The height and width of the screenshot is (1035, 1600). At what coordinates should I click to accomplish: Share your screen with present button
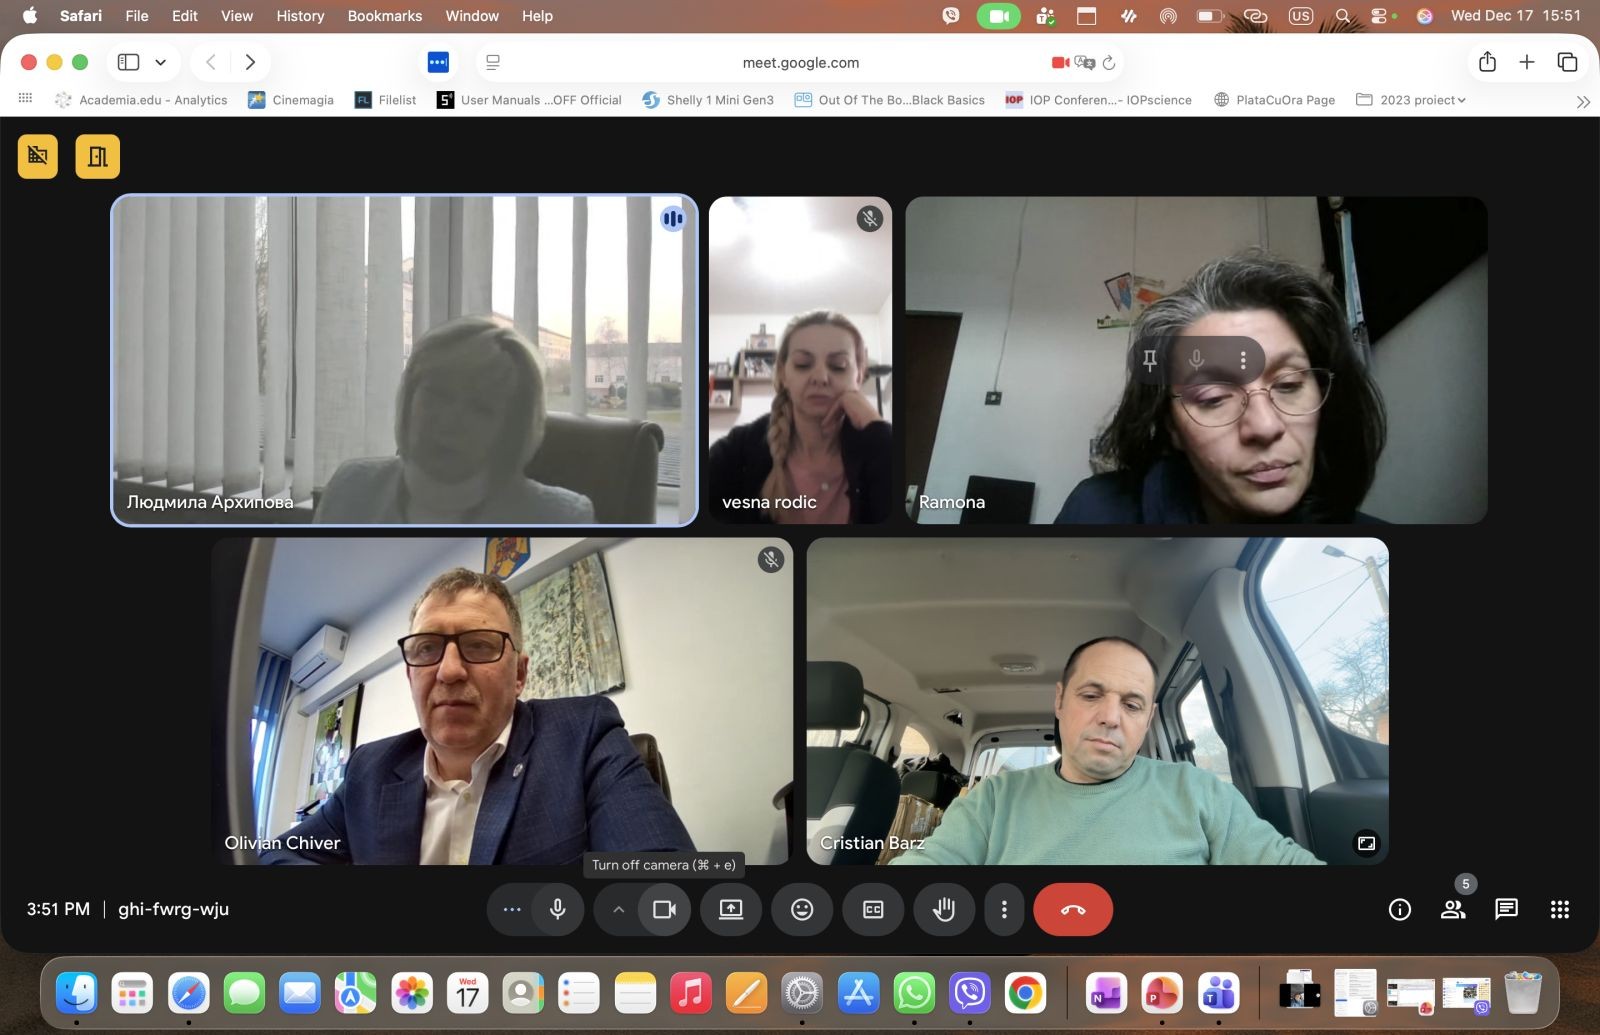click(x=731, y=909)
